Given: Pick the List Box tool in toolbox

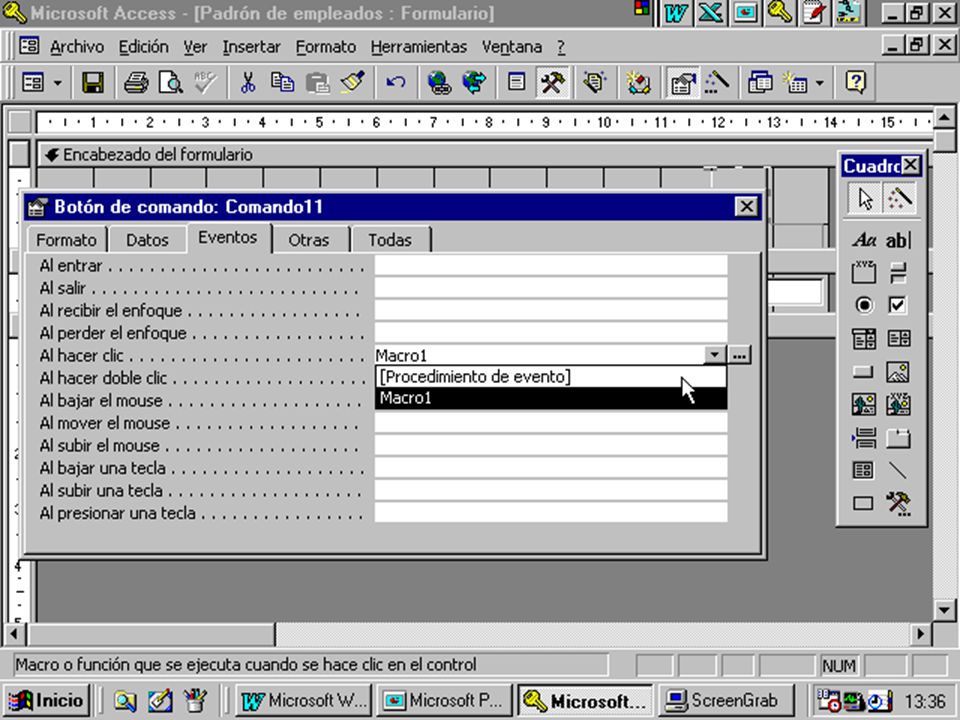Looking at the screenshot, I should tap(898, 338).
